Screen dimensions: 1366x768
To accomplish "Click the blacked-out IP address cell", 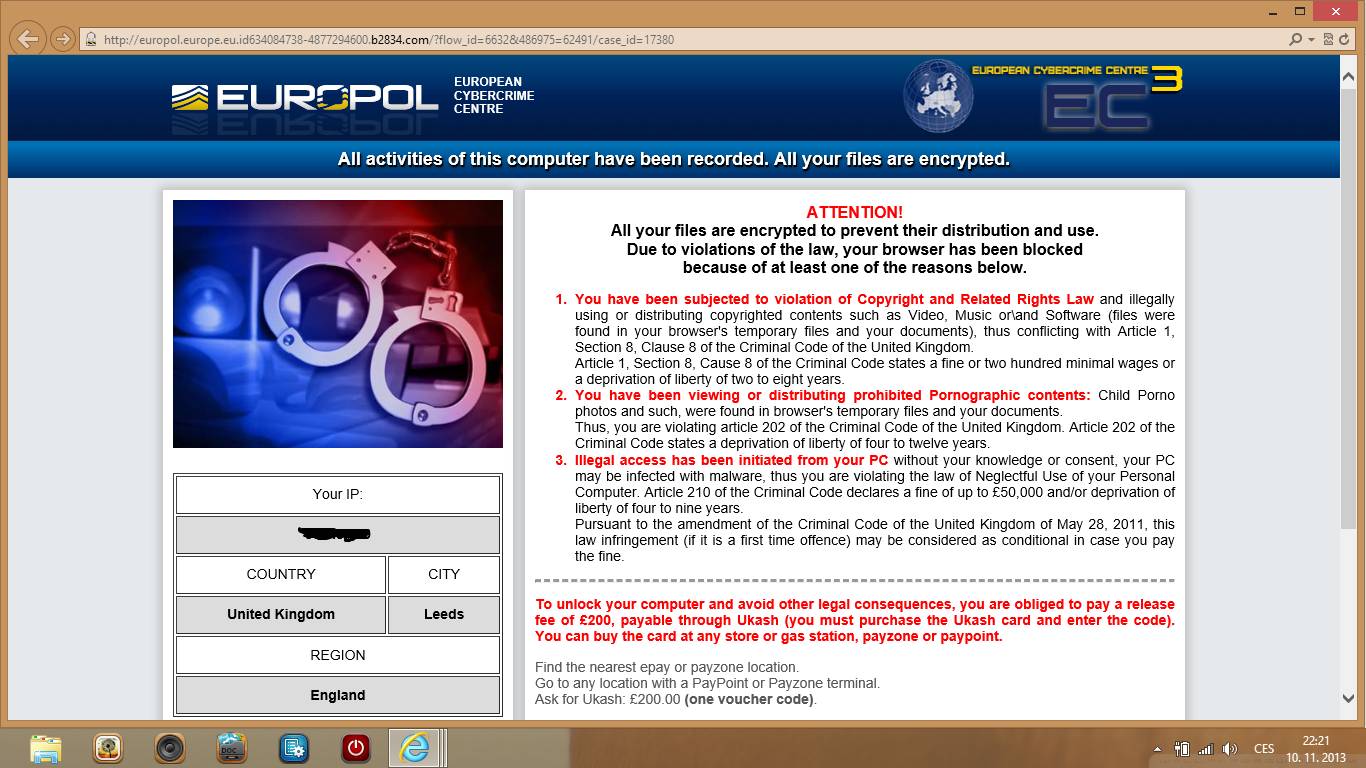I will pyautogui.click(x=338, y=534).
